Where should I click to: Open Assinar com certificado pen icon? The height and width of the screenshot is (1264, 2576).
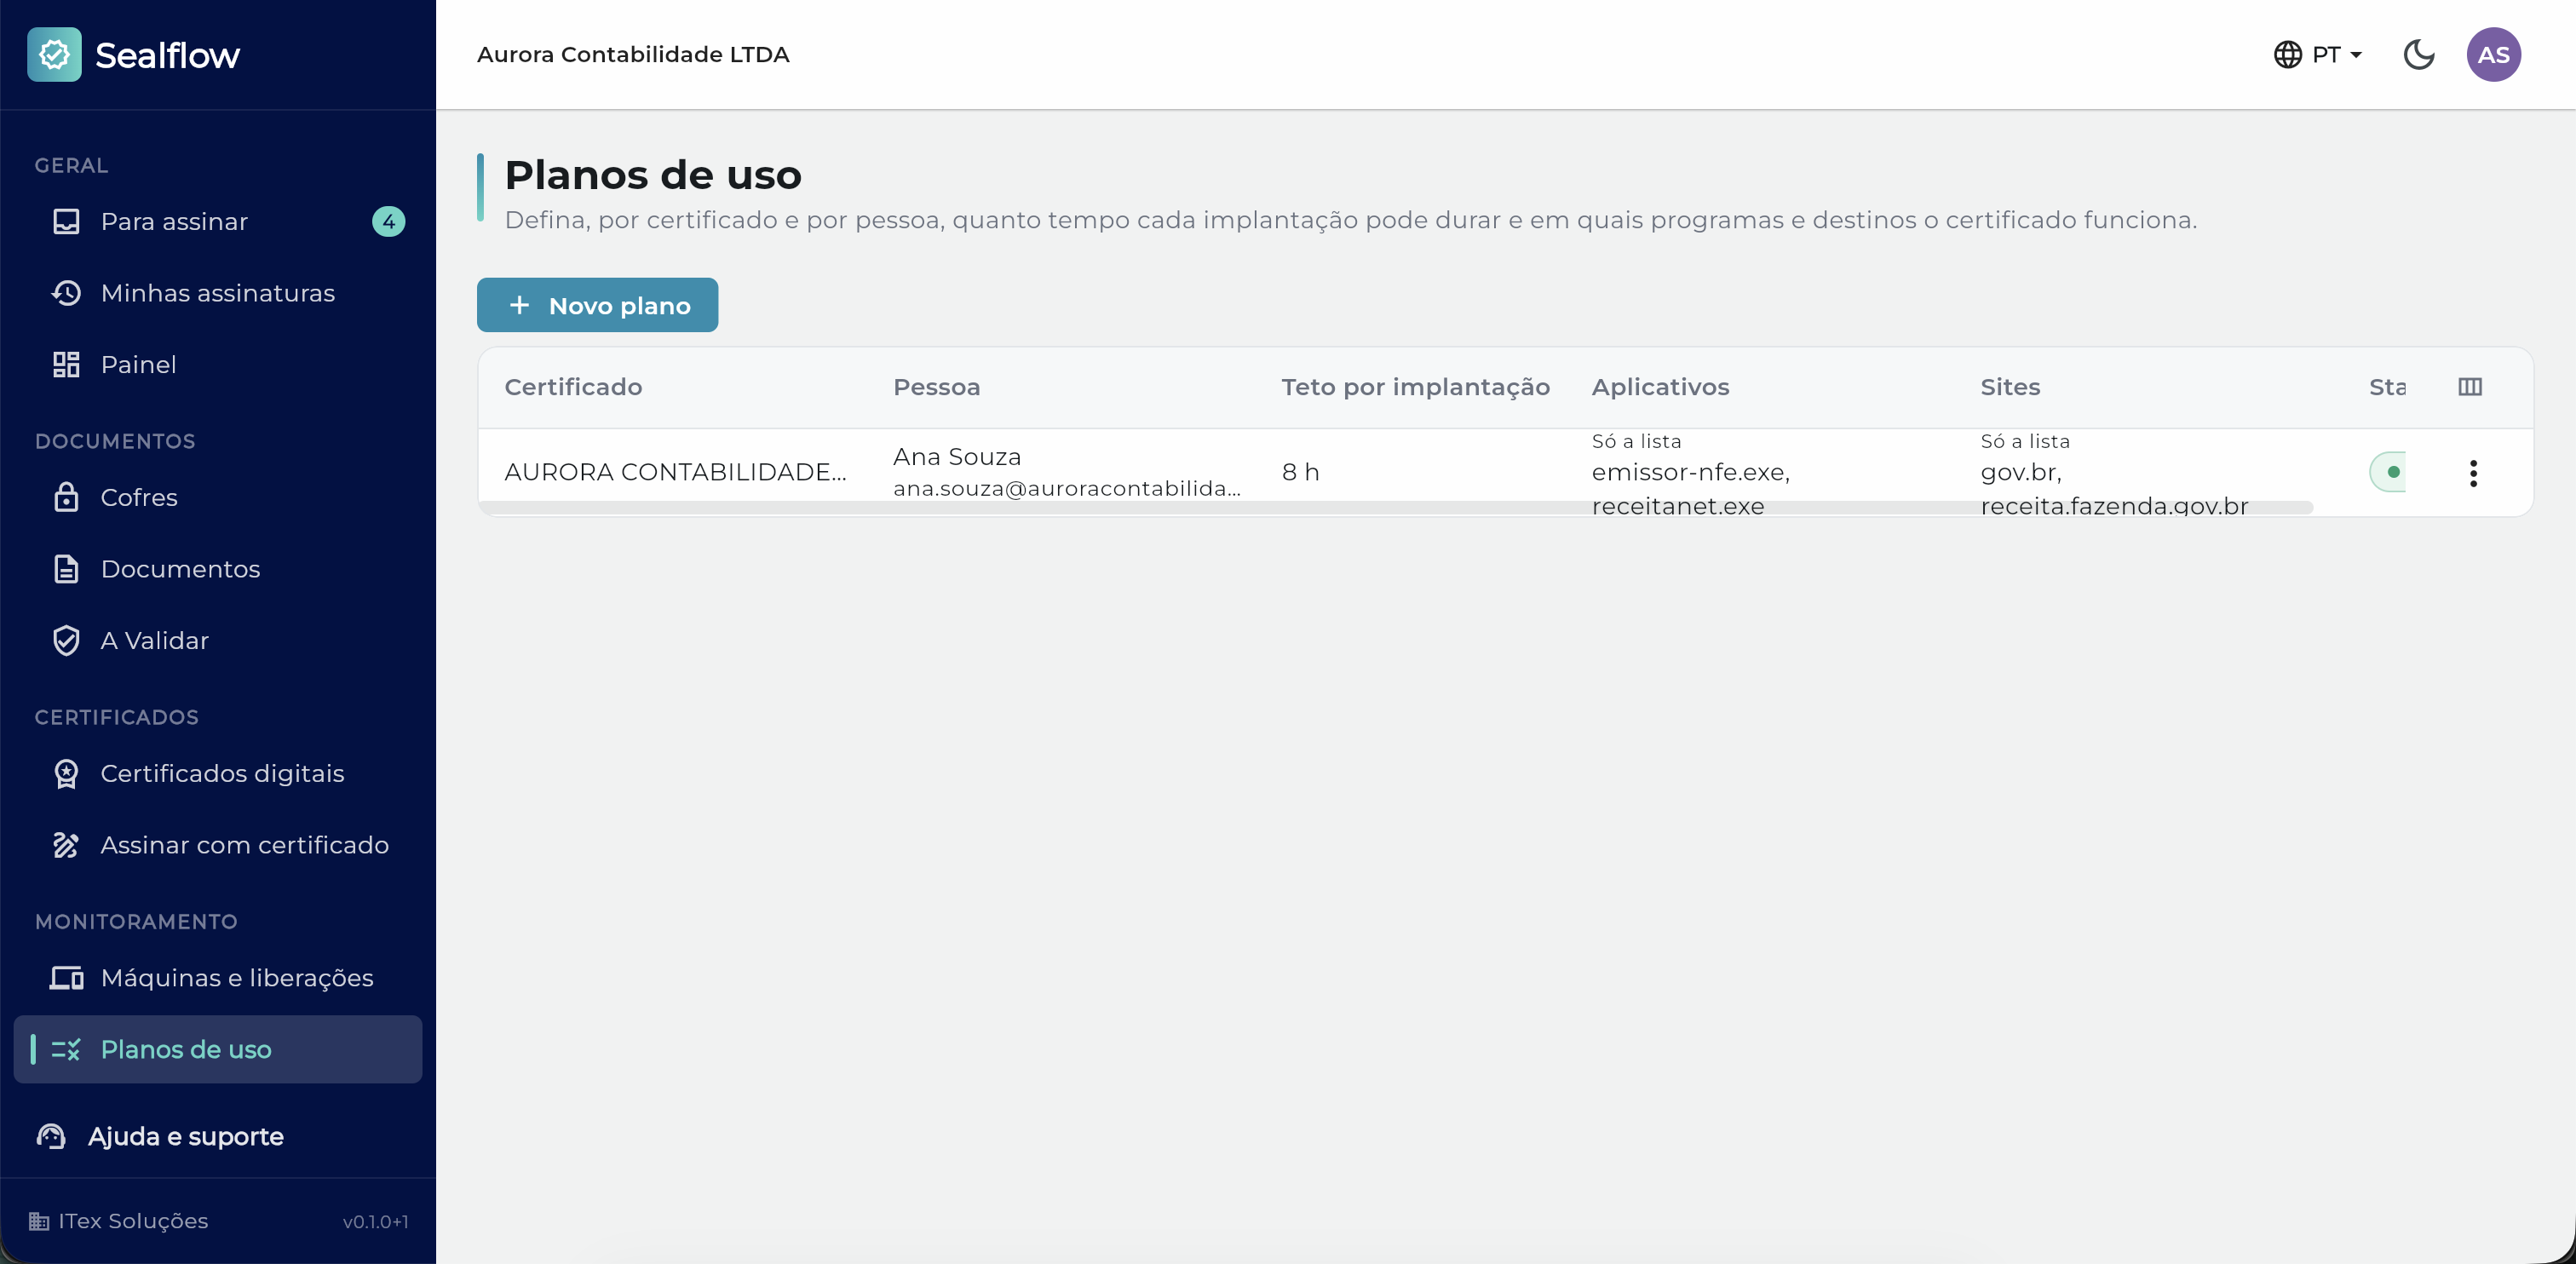66,845
